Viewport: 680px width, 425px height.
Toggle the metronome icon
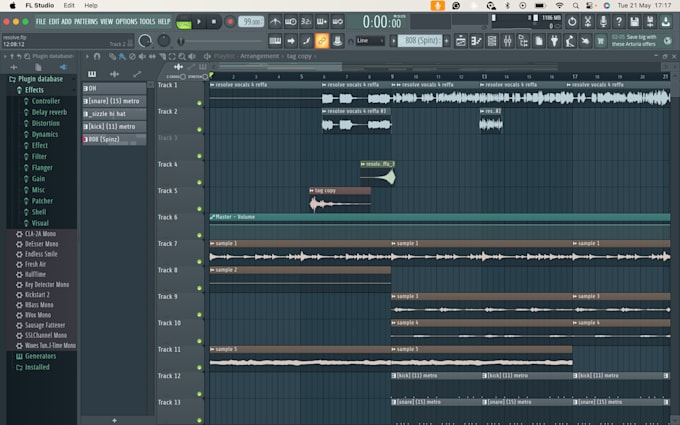(275, 21)
